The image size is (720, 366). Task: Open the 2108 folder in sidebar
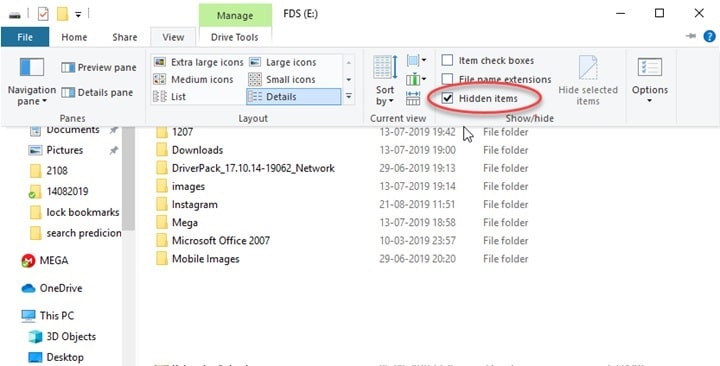pos(57,171)
